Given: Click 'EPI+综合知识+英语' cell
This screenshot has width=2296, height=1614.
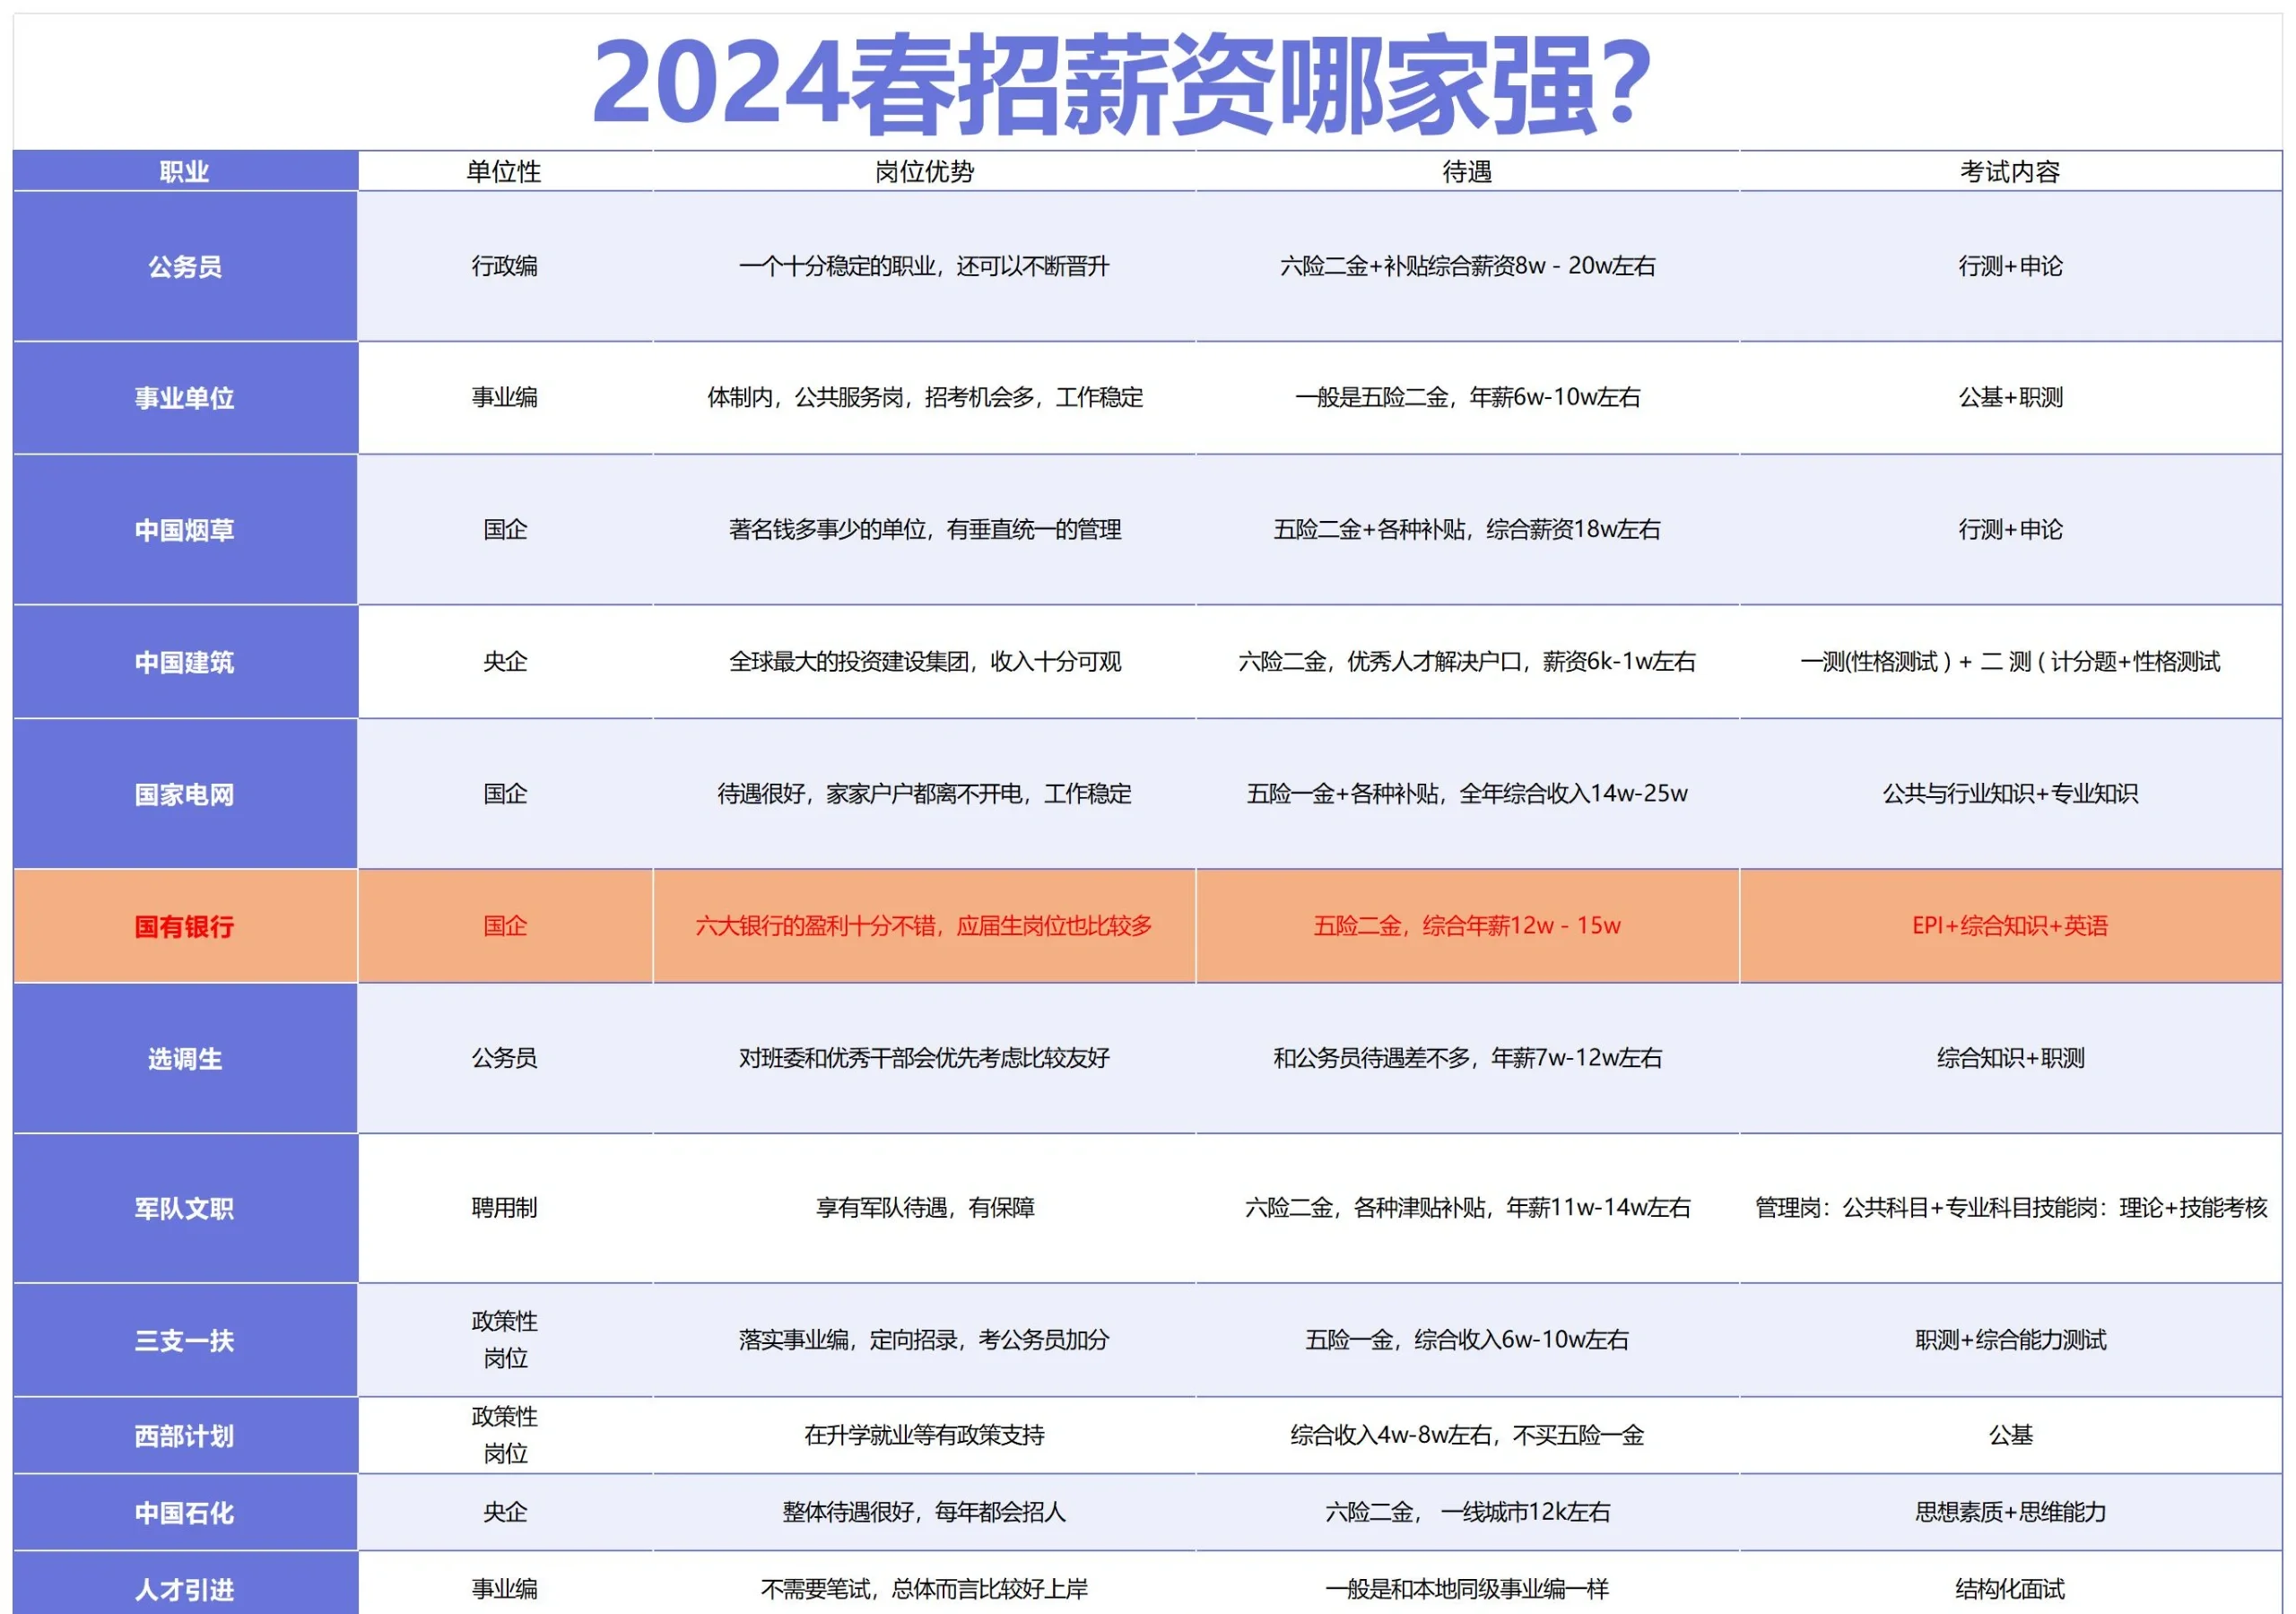Looking at the screenshot, I should 2010,926.
